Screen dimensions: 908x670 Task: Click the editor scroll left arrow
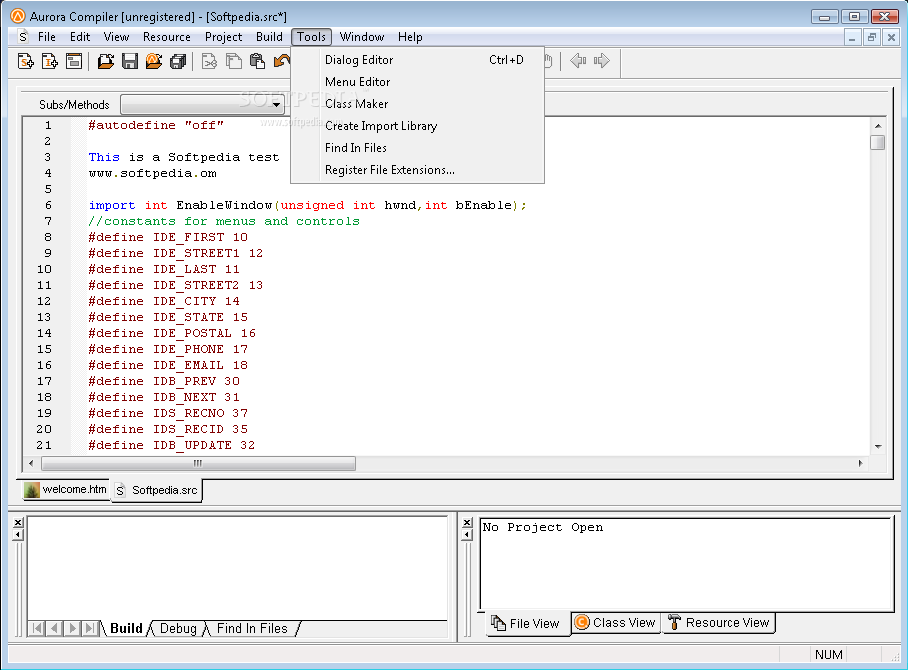pos(31,463)
